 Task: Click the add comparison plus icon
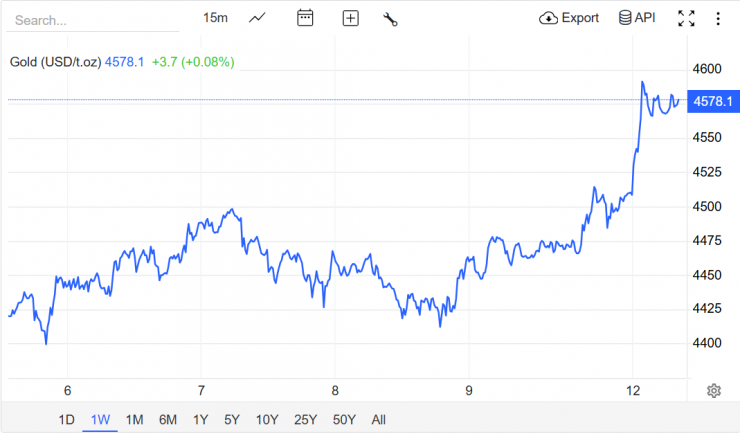350,18
